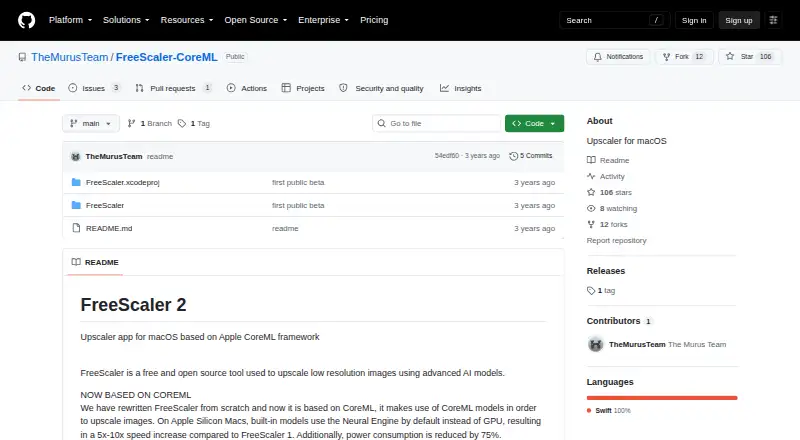Expand the Solutions menu
This screenshot has width=800, height=440.
tap(126, 20)
